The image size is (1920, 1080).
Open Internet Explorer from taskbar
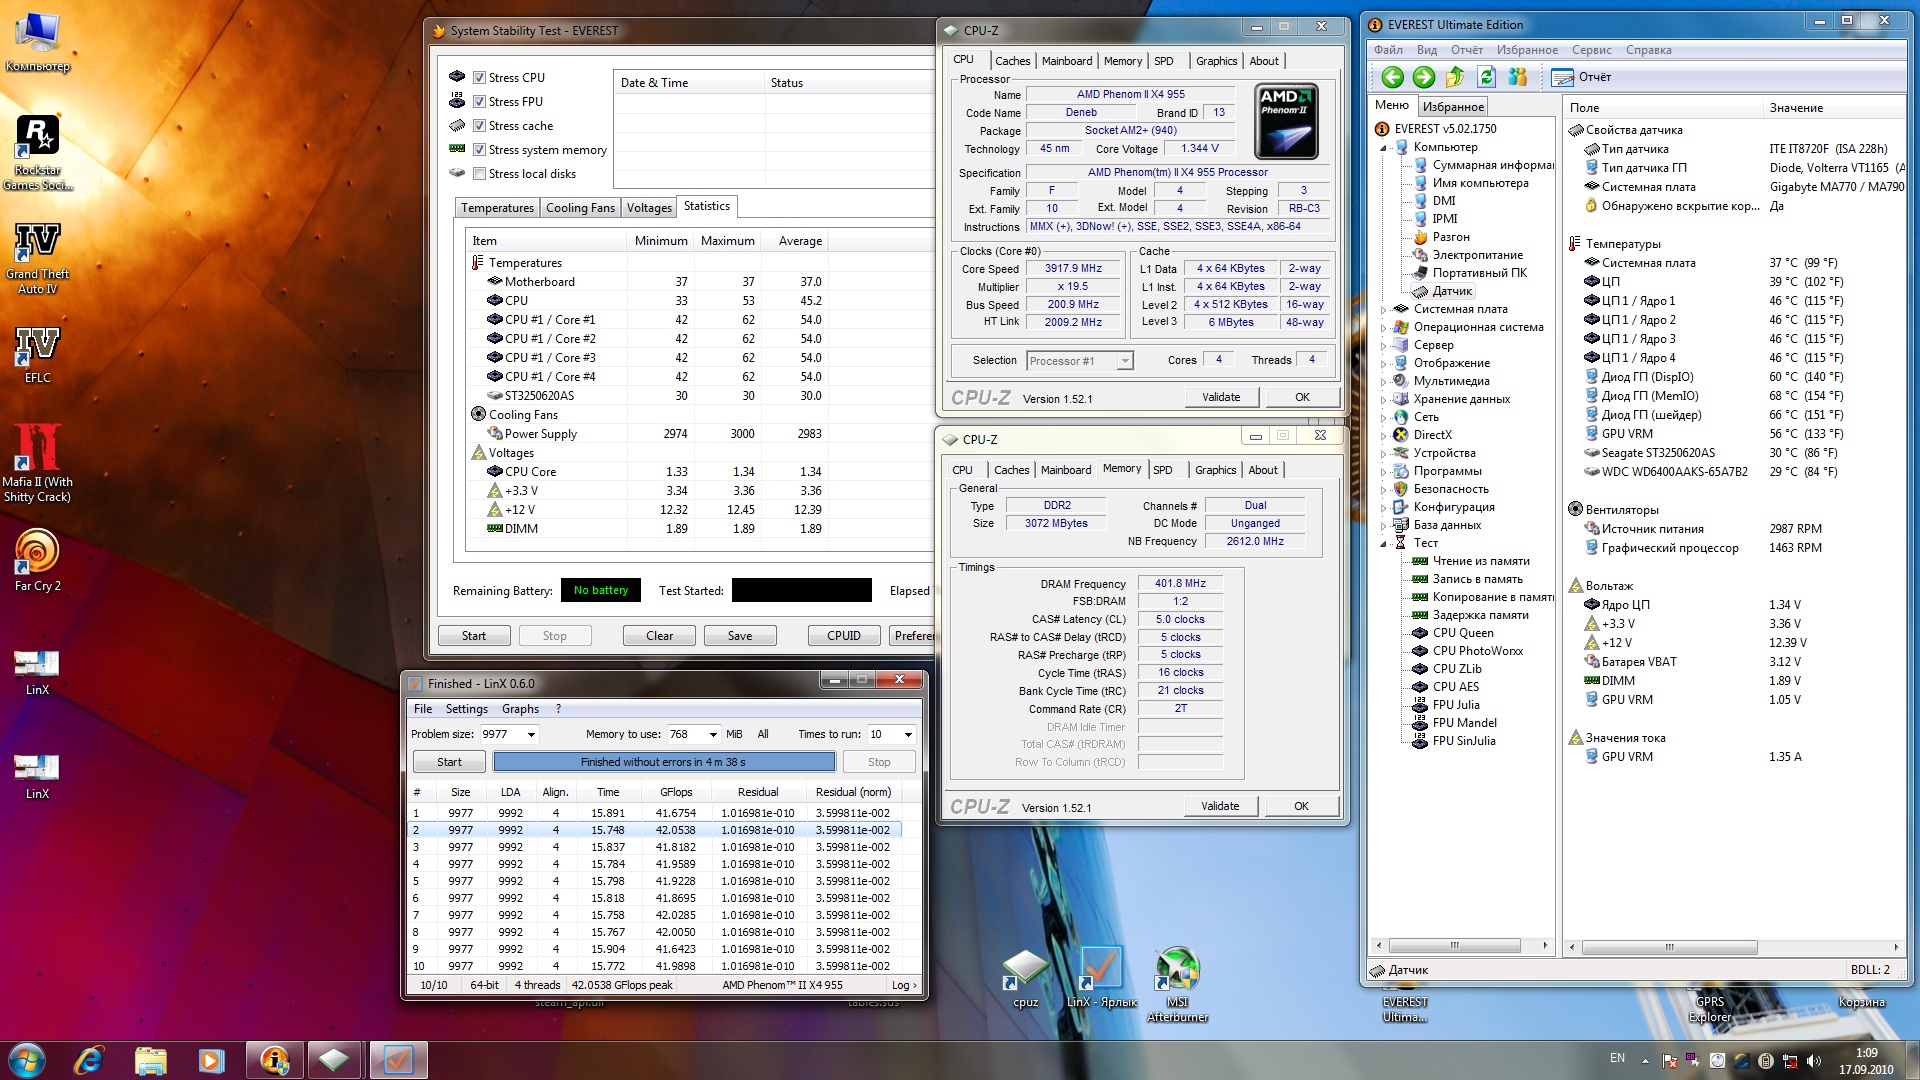(x=89, y=1059)
